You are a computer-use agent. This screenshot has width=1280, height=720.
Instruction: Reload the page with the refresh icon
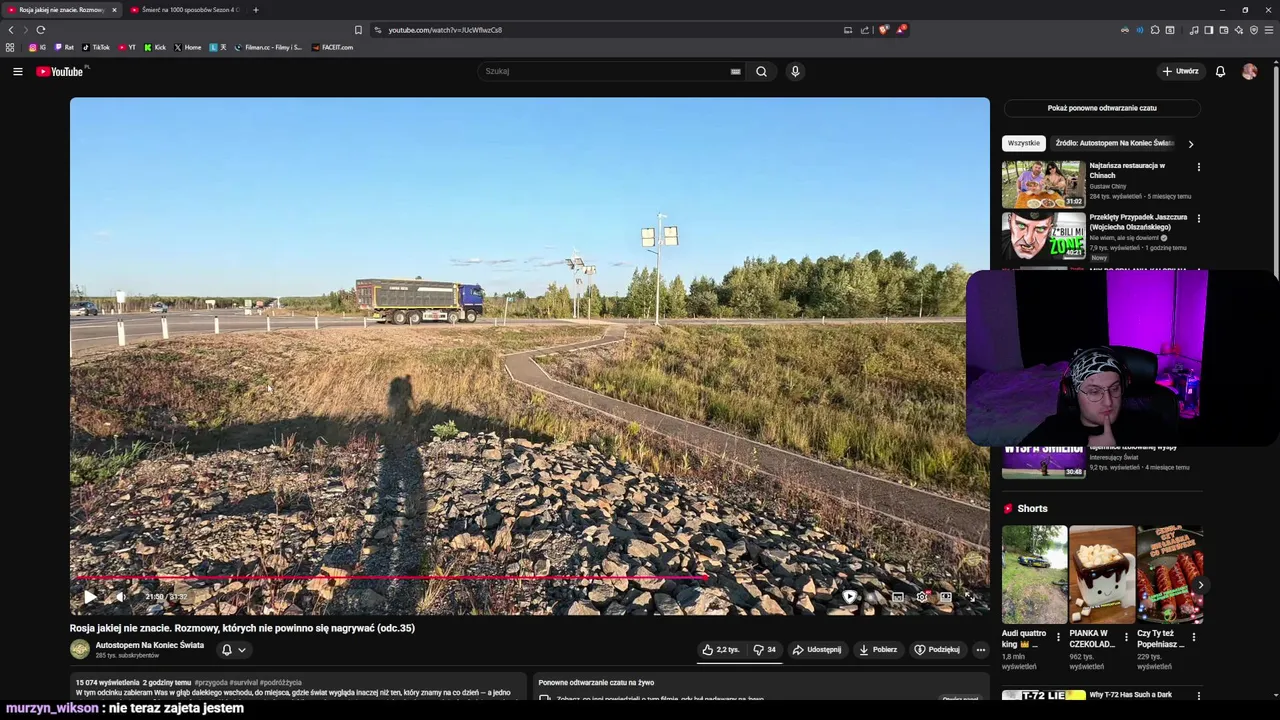pos(41,30)
